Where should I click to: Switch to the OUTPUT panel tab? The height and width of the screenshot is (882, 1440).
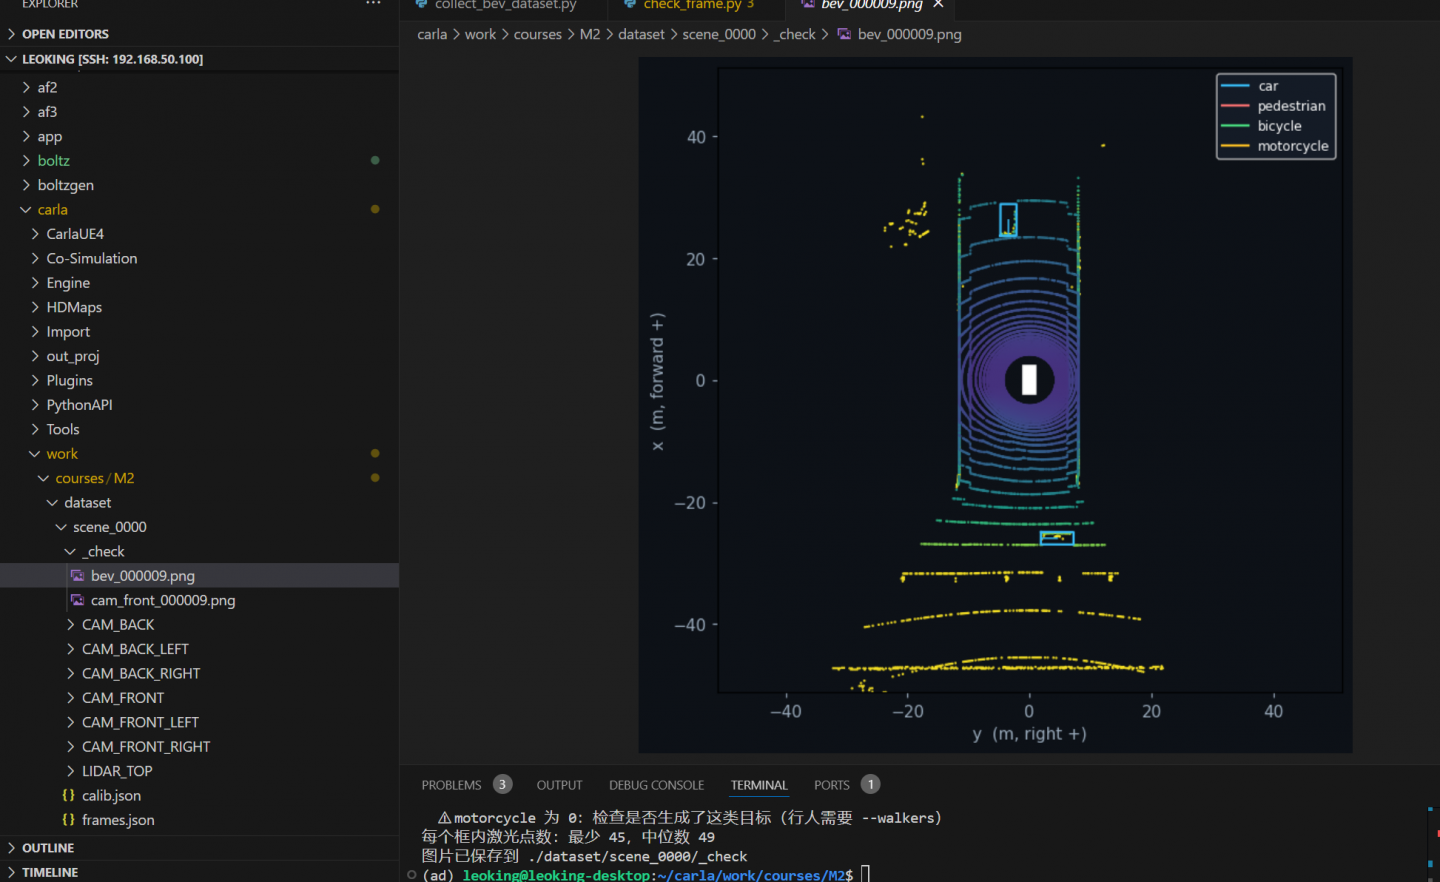559,785
